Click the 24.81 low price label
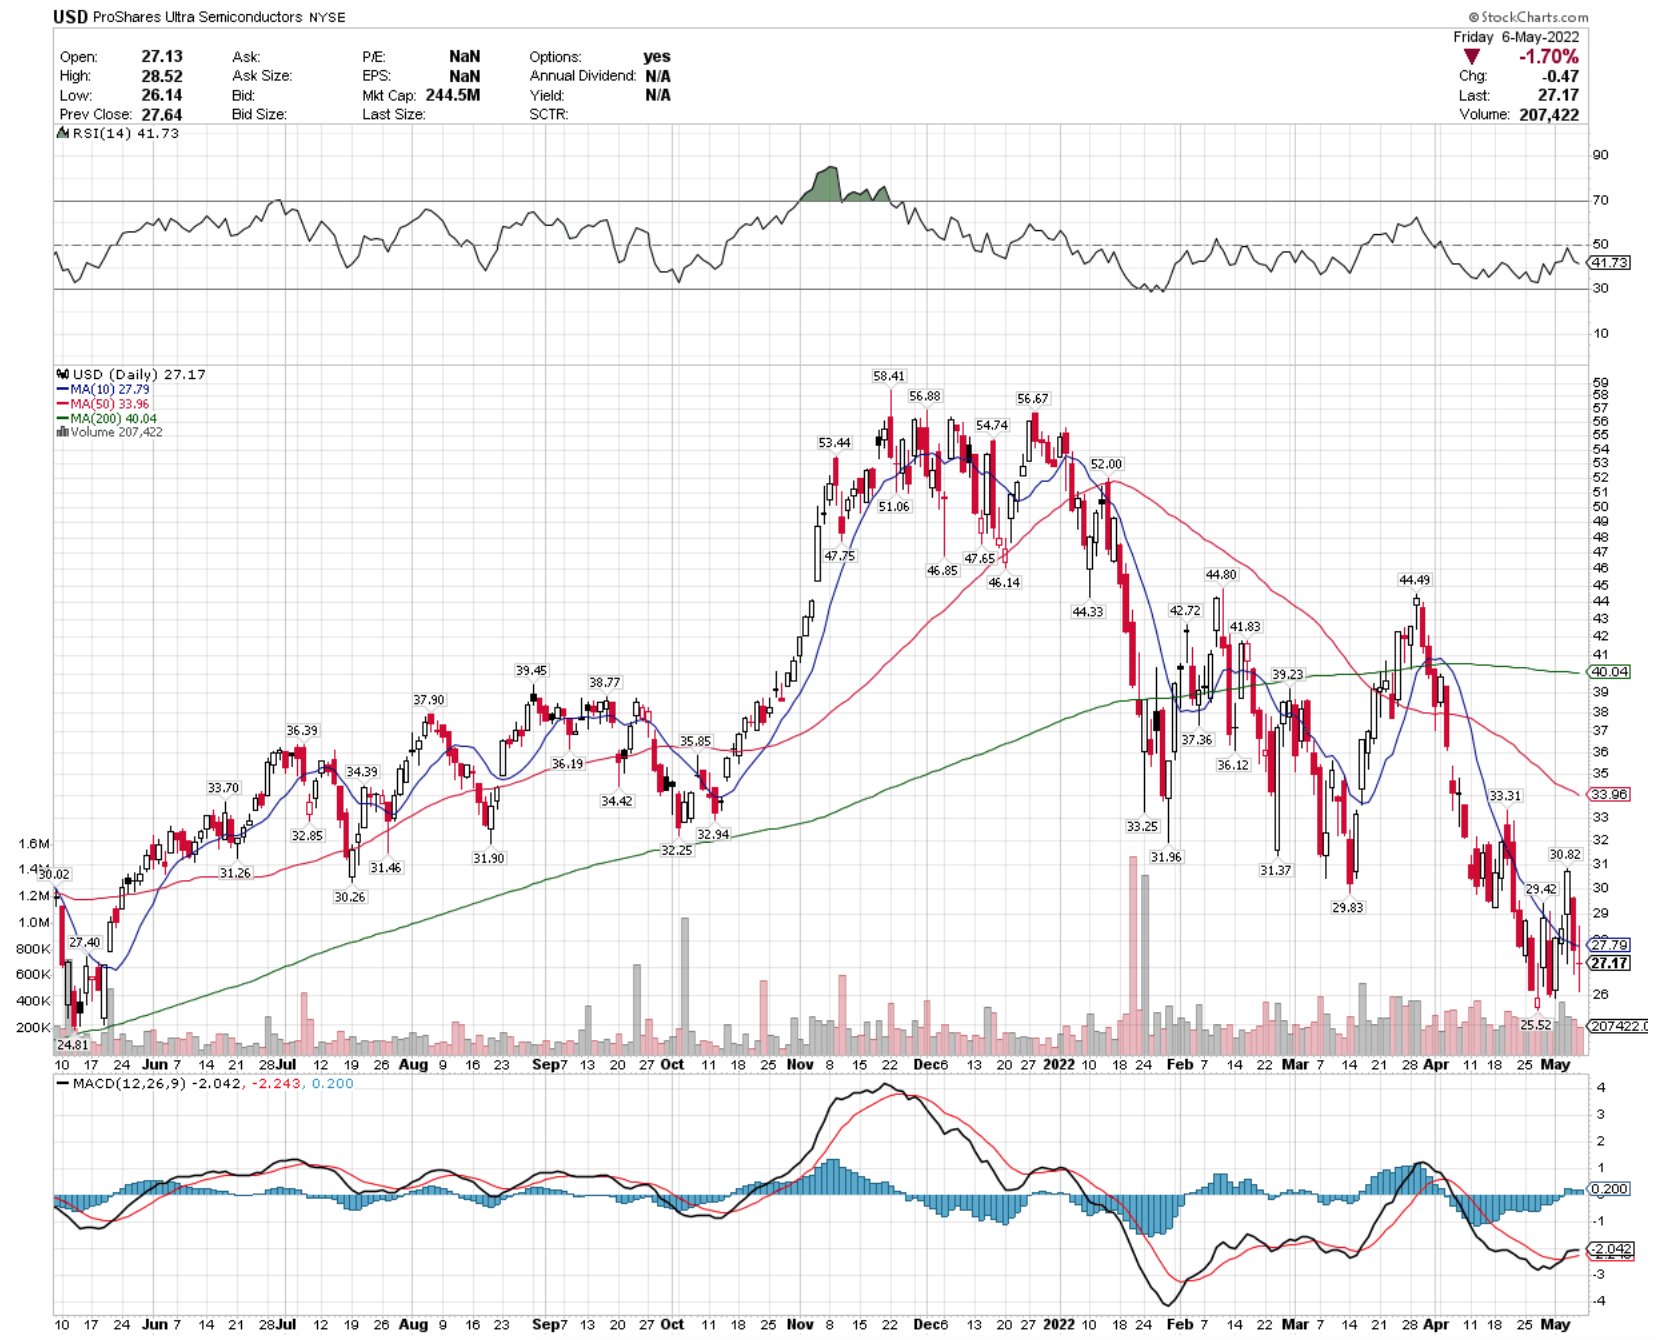This screenshot has width=1656, height=1340. (72, 1045)
